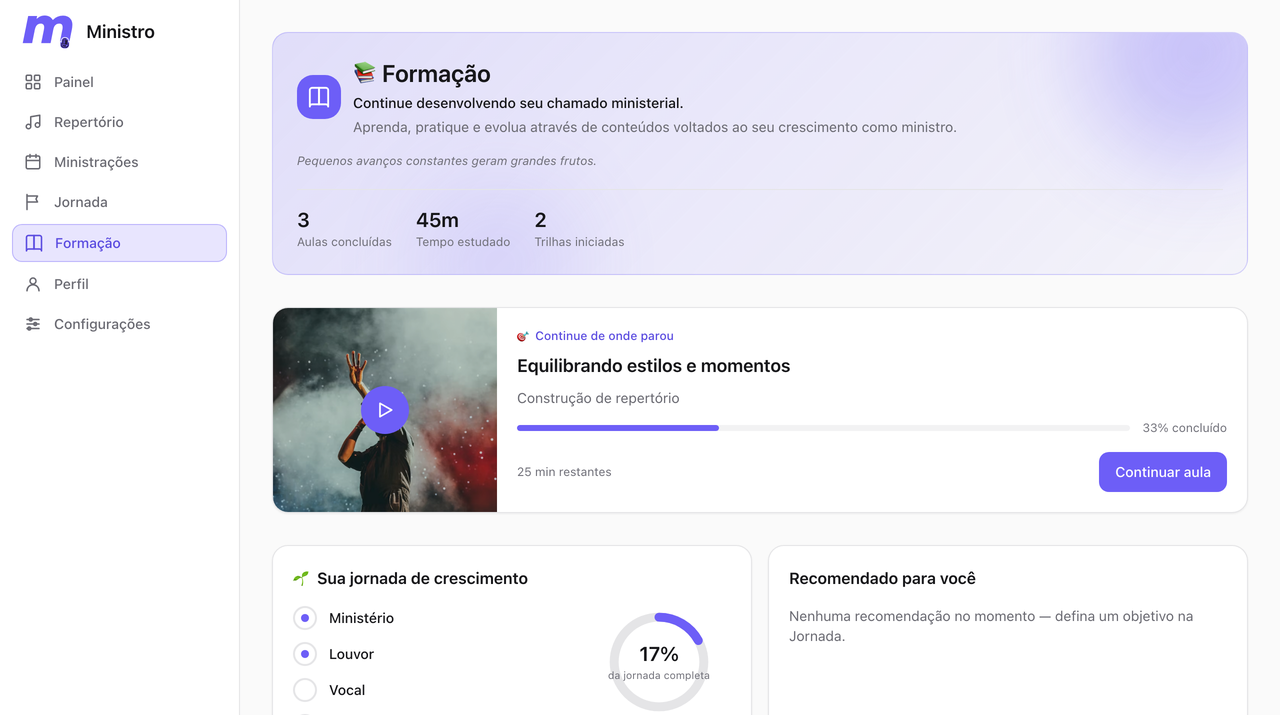The image size is (1280, 715).
Task: Click the lesson progress bar at 33%
Action: point(823,428)
